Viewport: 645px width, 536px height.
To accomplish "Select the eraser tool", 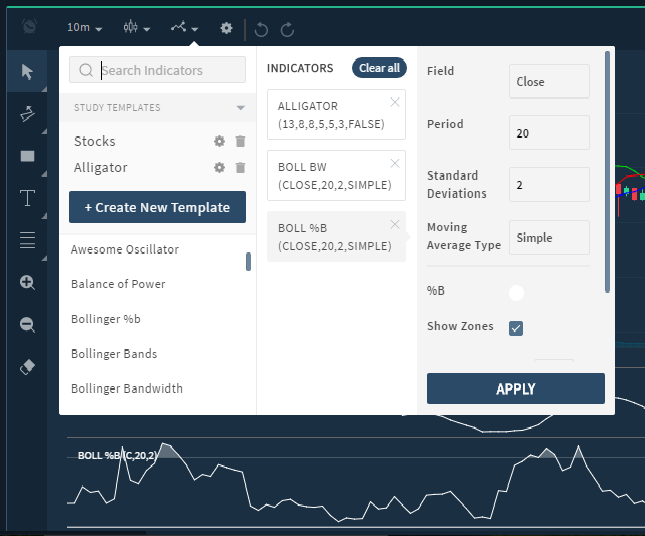I will tap(27, 367).
